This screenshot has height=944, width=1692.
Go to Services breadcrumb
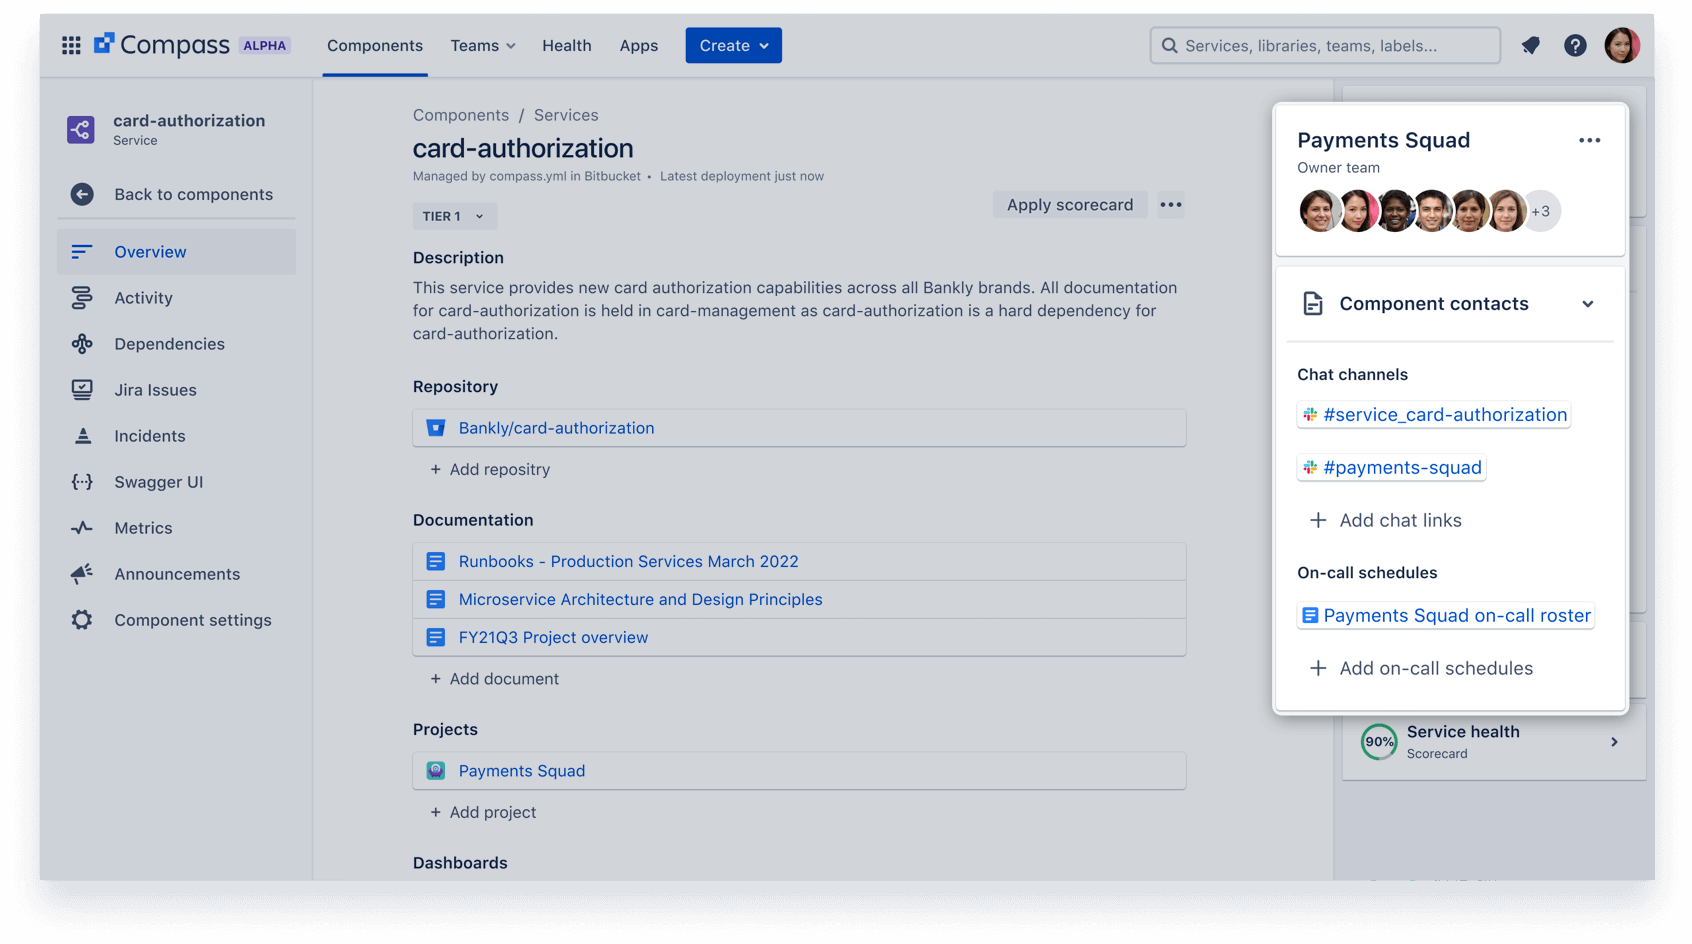[566, 115]
